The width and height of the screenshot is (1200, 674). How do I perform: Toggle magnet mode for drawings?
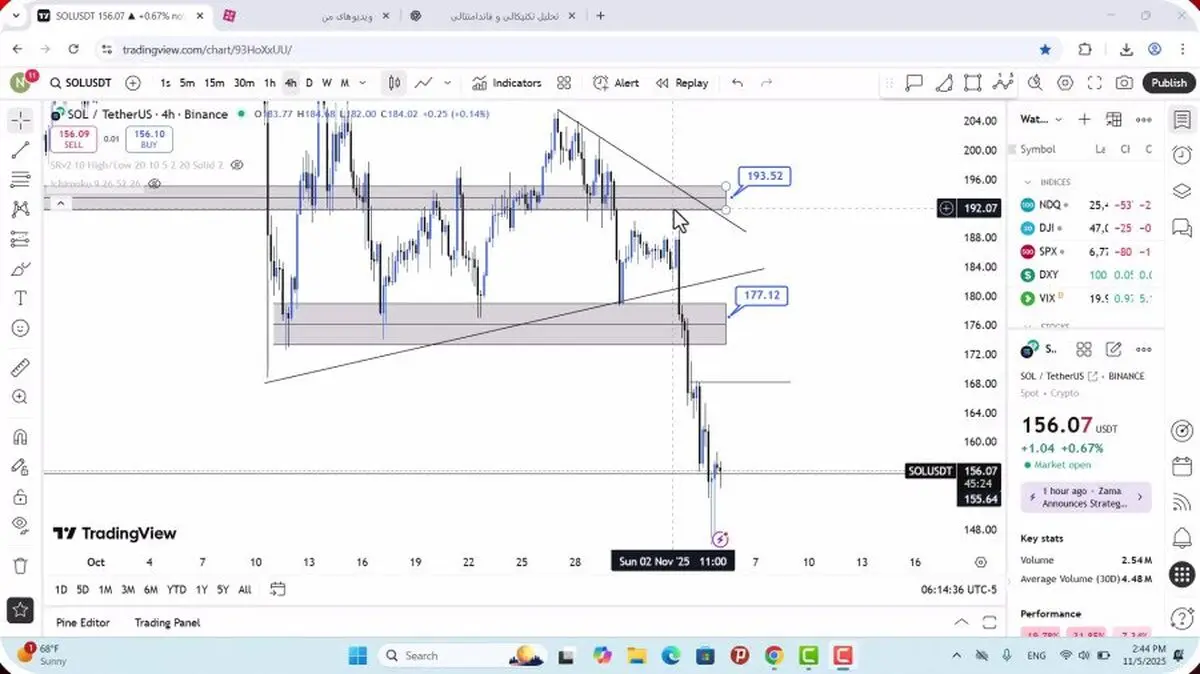[x=20, y=437]
